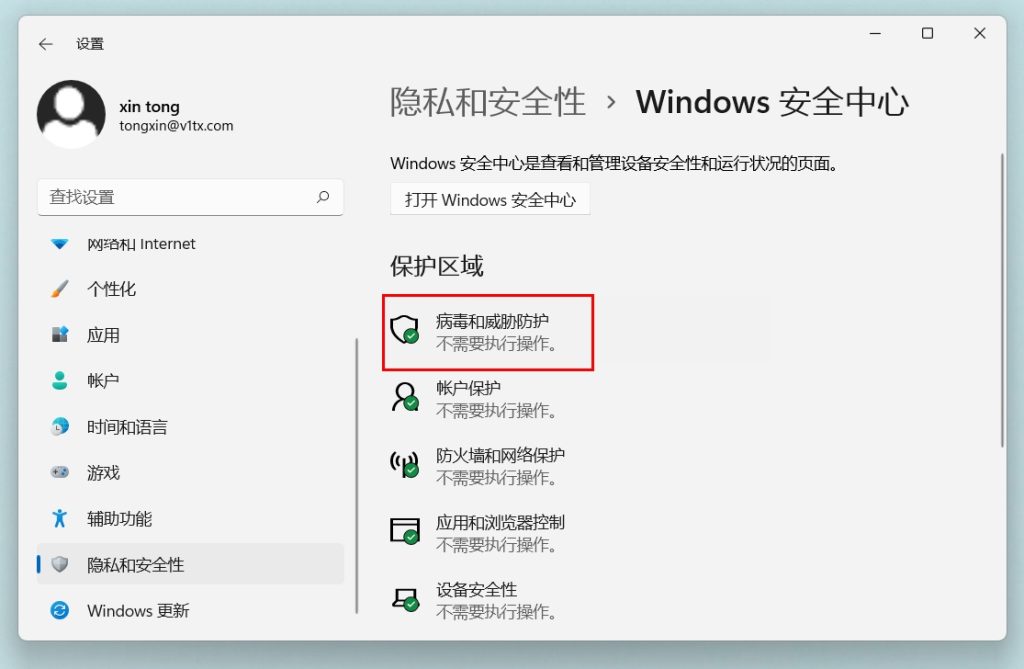Open 病毒和威胁防护 protection area

pos(488,332)
